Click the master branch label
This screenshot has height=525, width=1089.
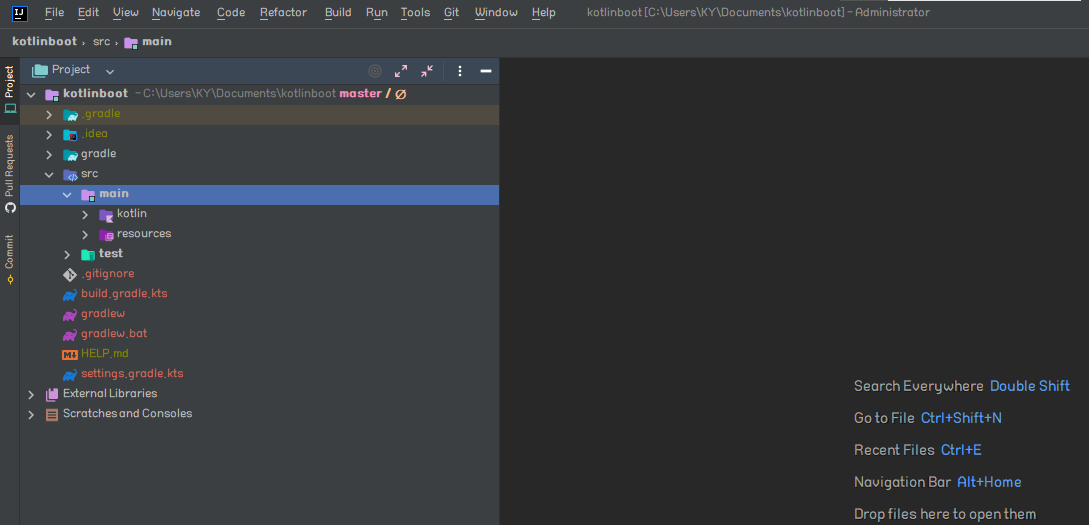[360, 94]
